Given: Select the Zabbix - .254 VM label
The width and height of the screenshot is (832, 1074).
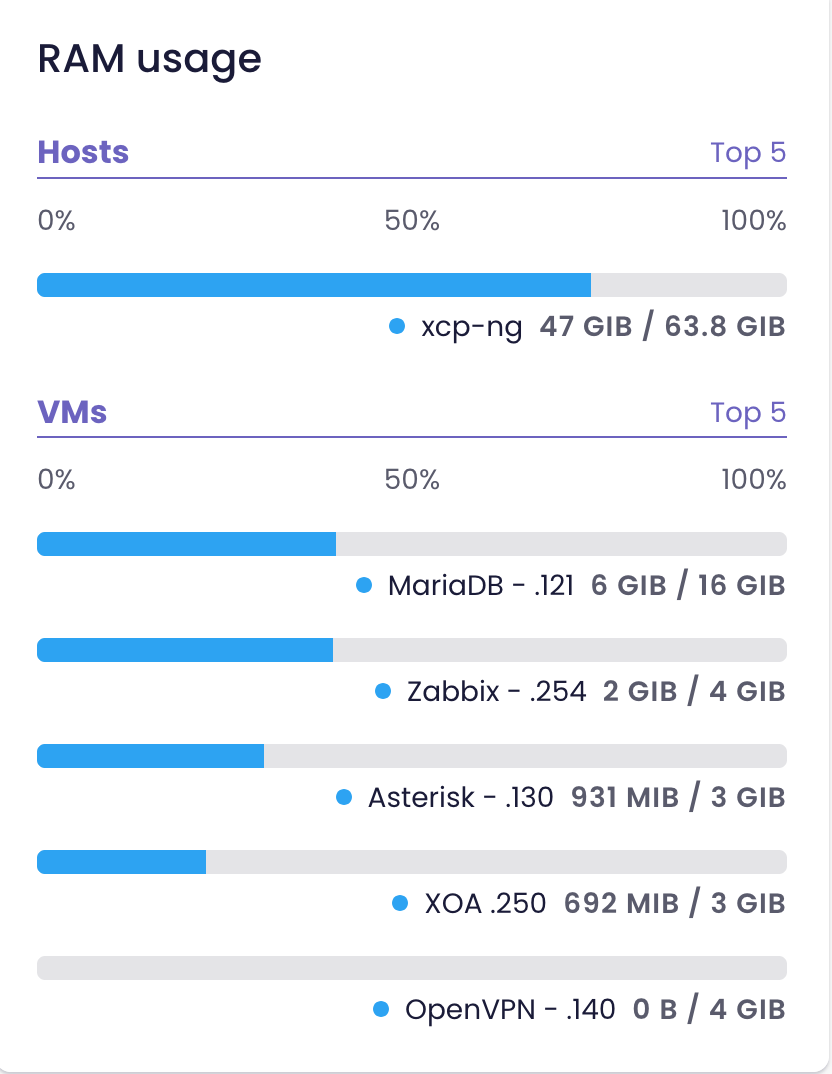Looking at the screenshot, I should click(496, 691).
